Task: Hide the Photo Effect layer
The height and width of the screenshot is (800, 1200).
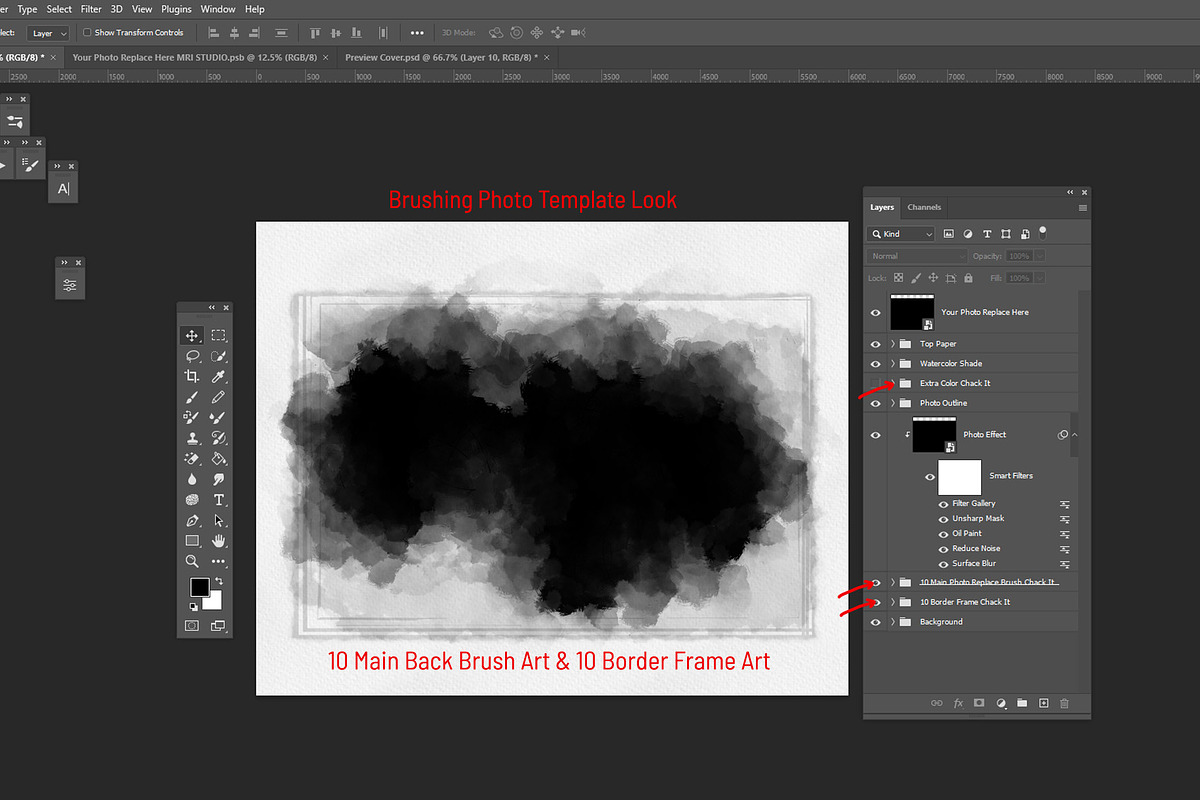Action: click(876, 435)
